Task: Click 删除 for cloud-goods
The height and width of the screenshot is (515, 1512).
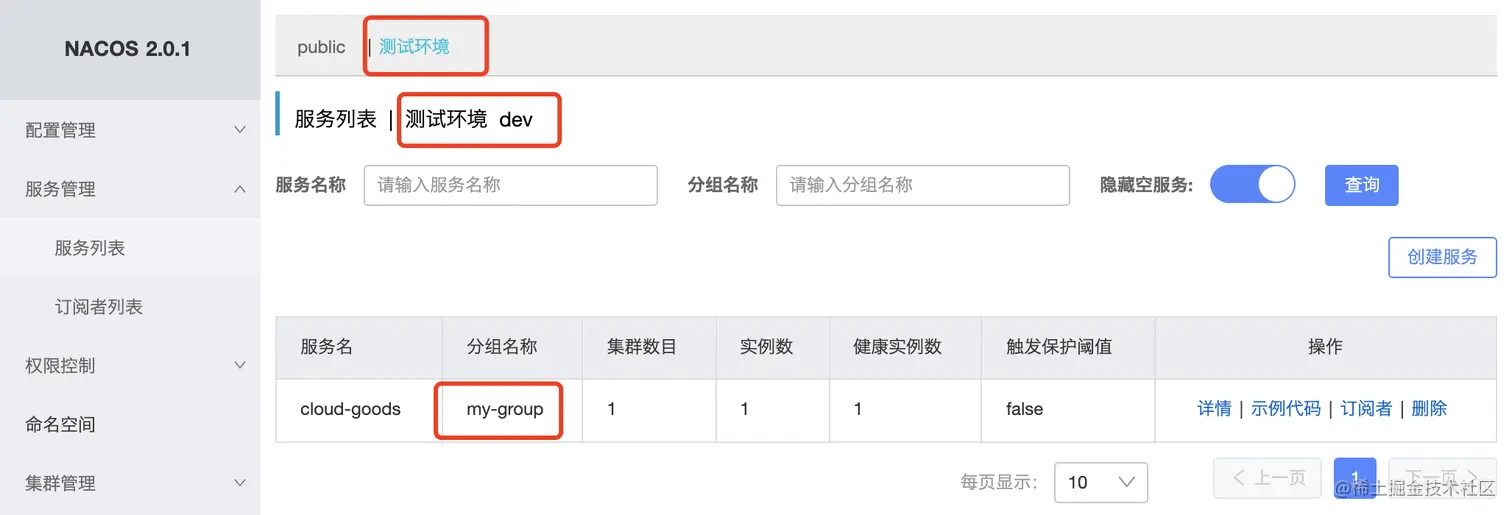Action: (x=1429, y=409)
